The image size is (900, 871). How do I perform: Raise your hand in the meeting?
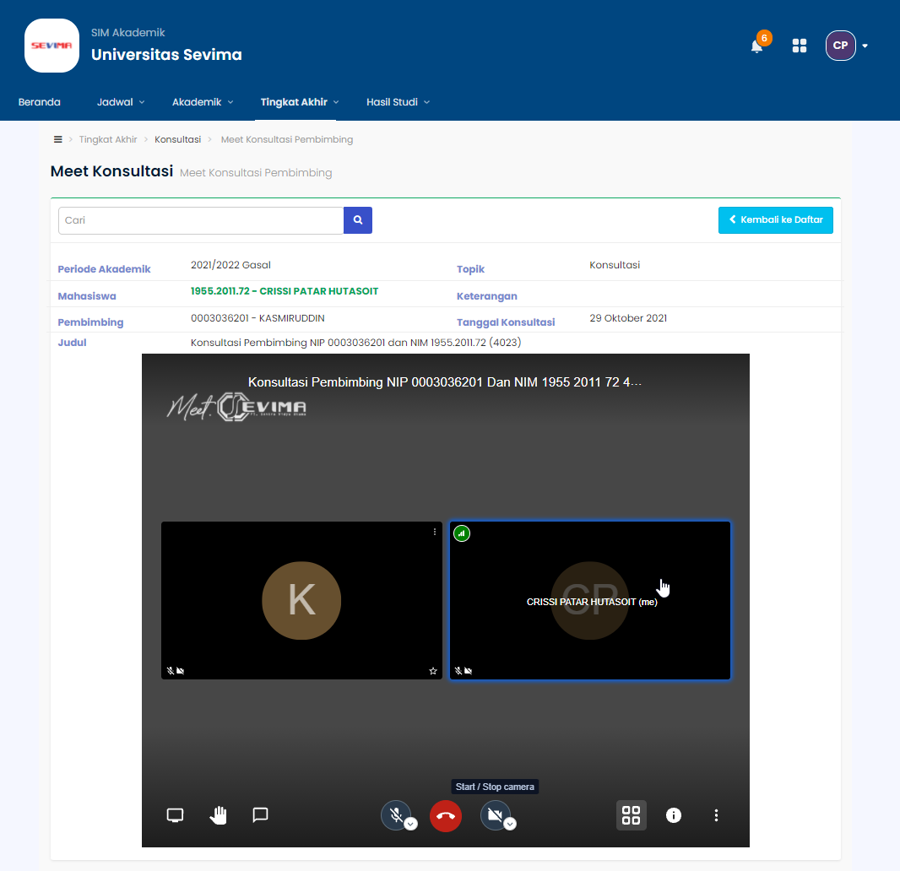[x=218, y=815]
